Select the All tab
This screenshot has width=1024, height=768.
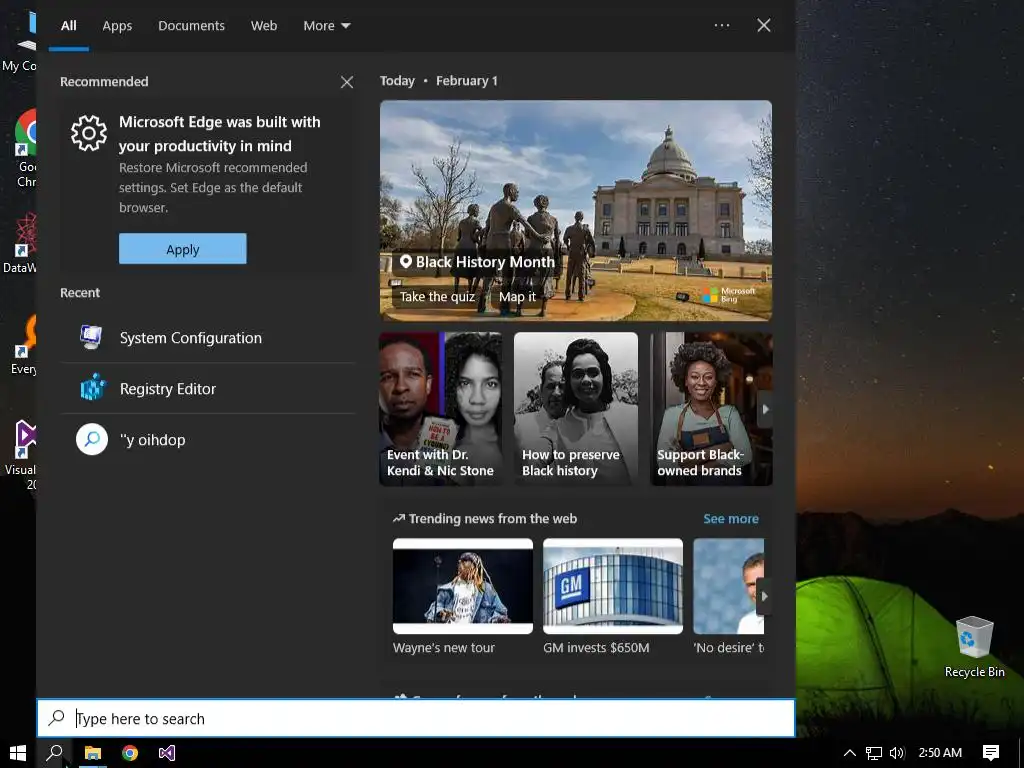69,25
